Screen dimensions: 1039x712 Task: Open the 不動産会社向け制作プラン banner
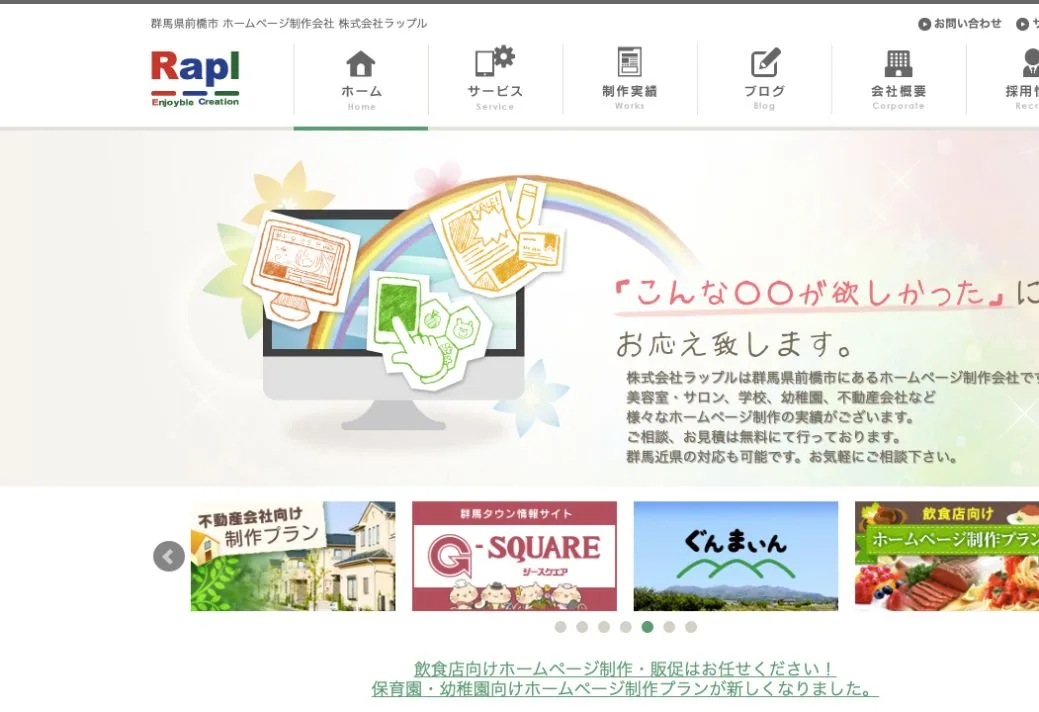click(293, 556)
